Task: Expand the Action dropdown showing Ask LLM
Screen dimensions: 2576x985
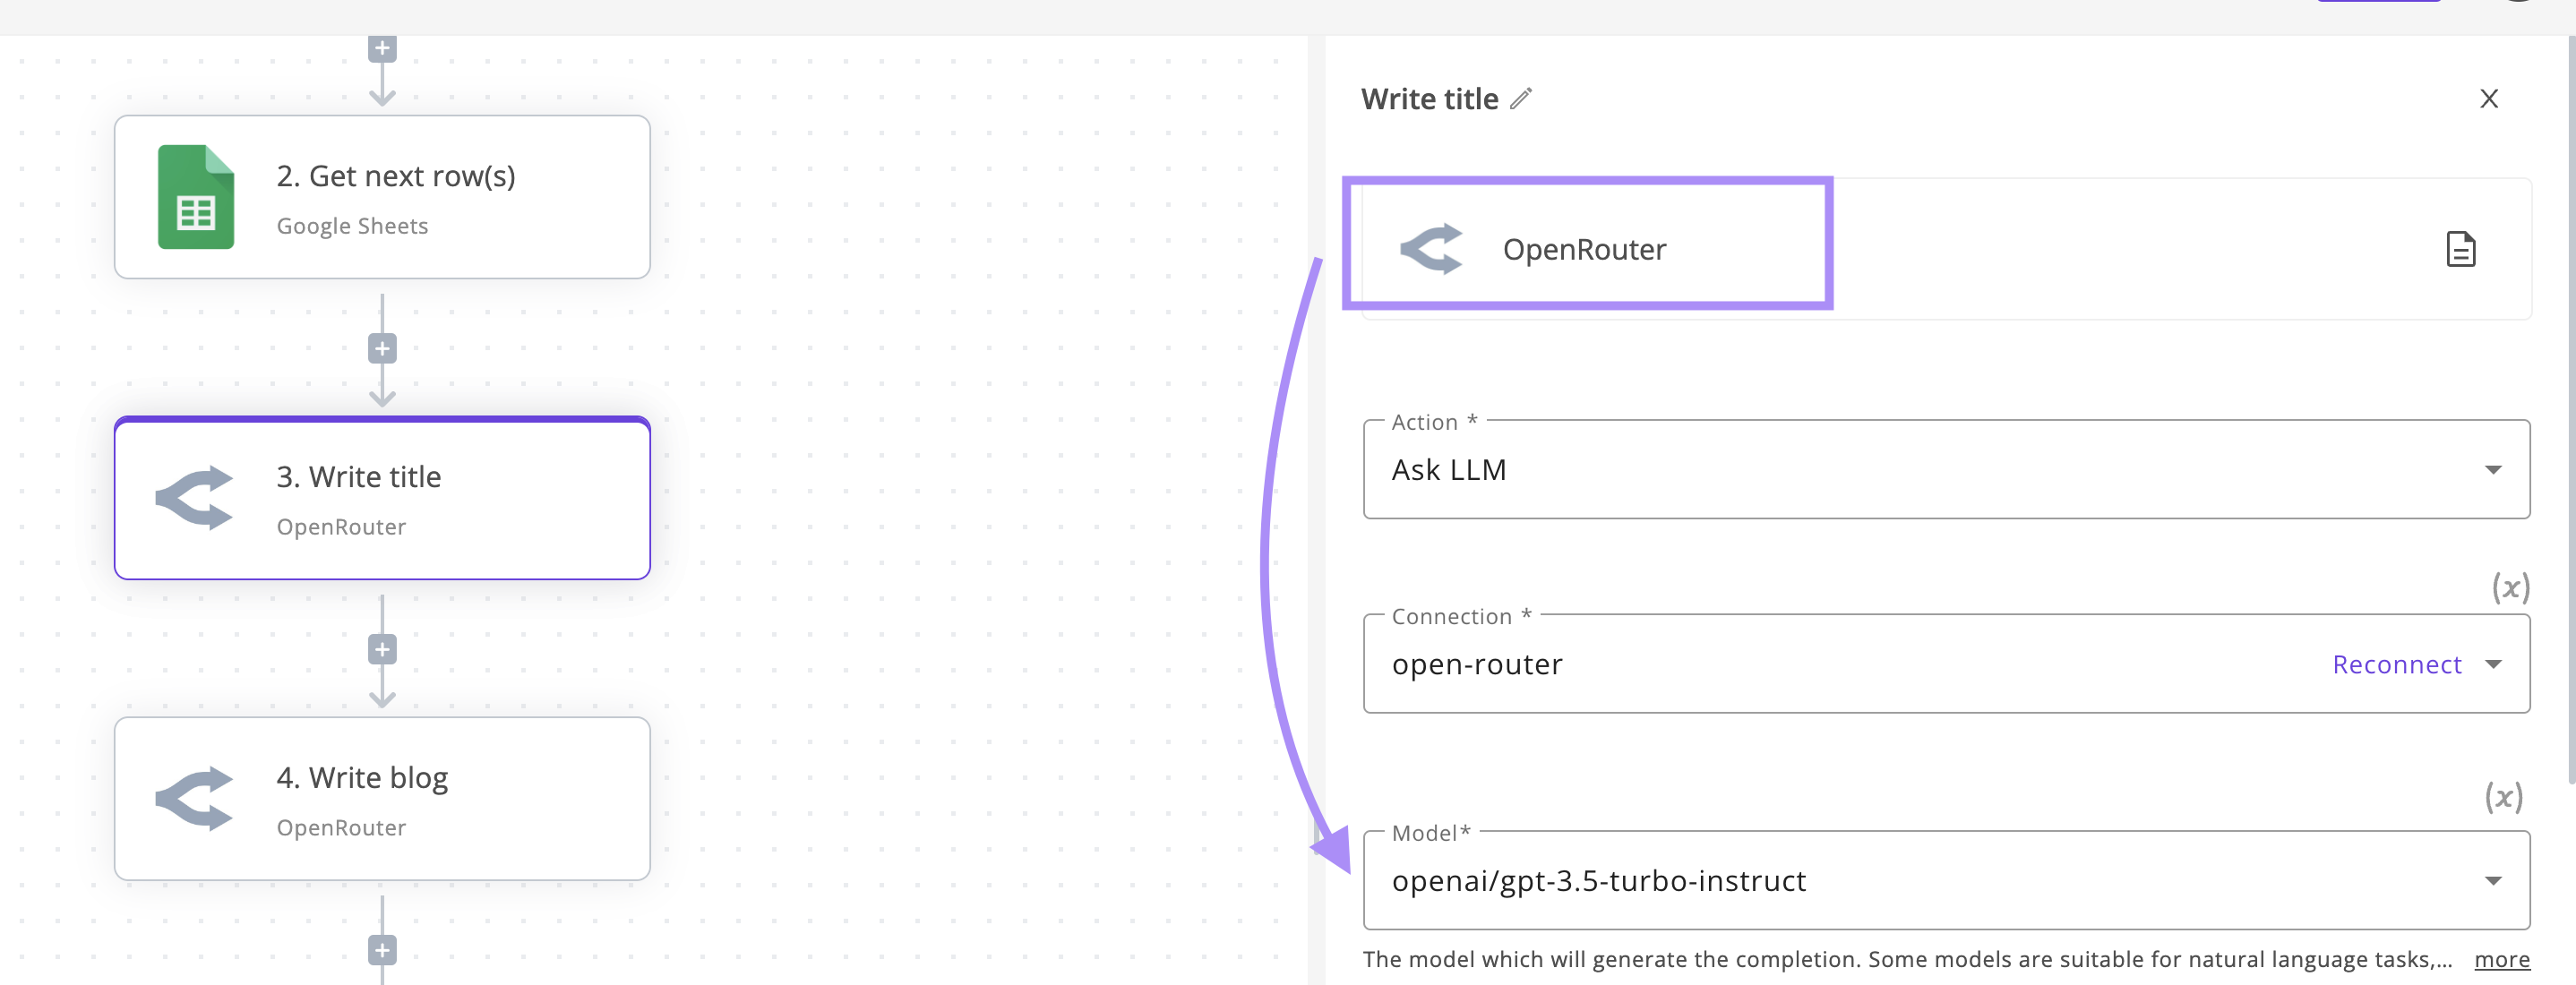Action: (x=2493, y=470)
